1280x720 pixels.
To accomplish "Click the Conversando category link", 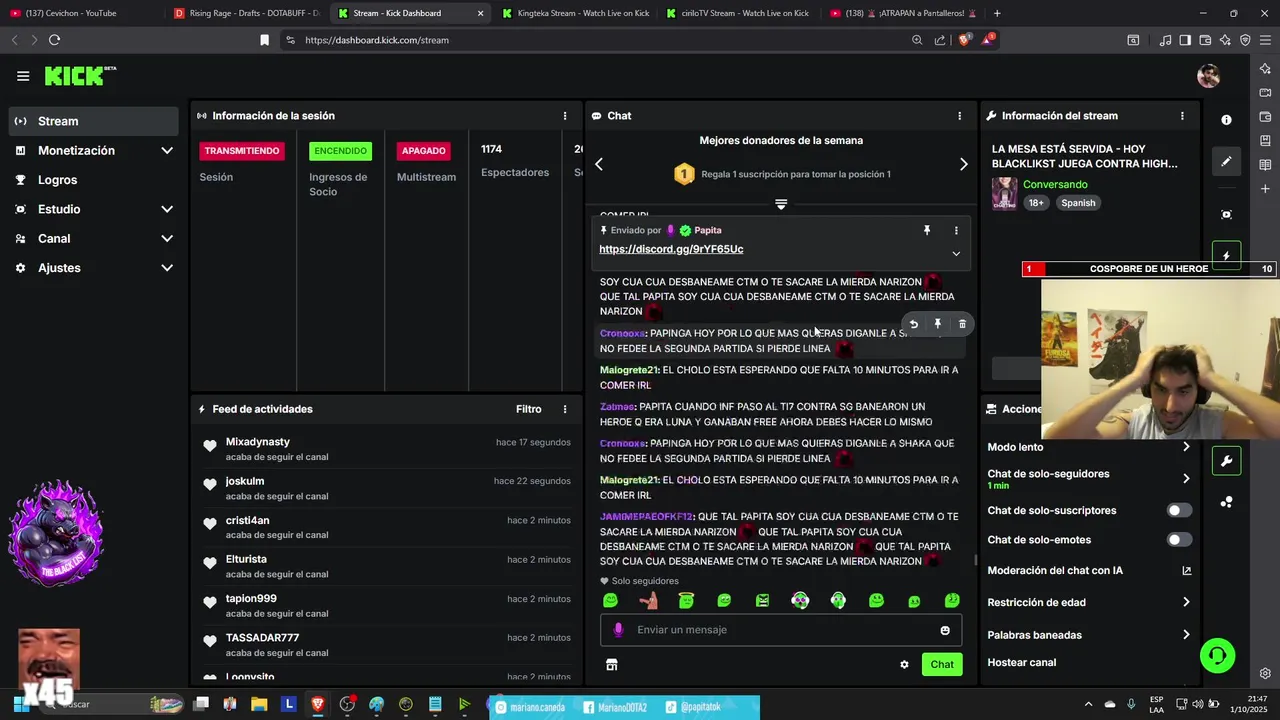I will [1055, 185].
